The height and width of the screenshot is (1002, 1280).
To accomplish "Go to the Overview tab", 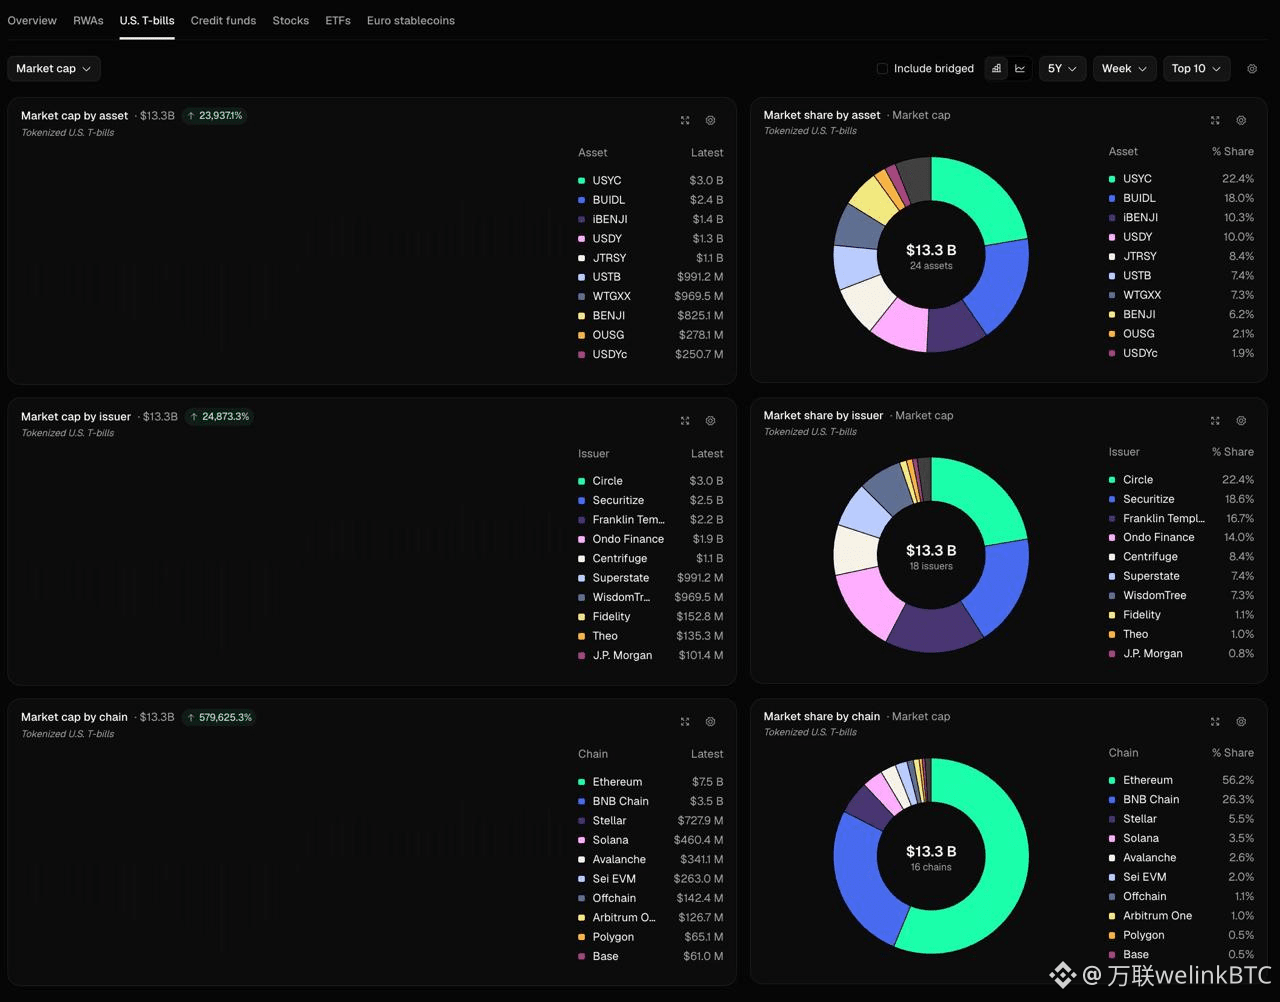I will (32, 20).
